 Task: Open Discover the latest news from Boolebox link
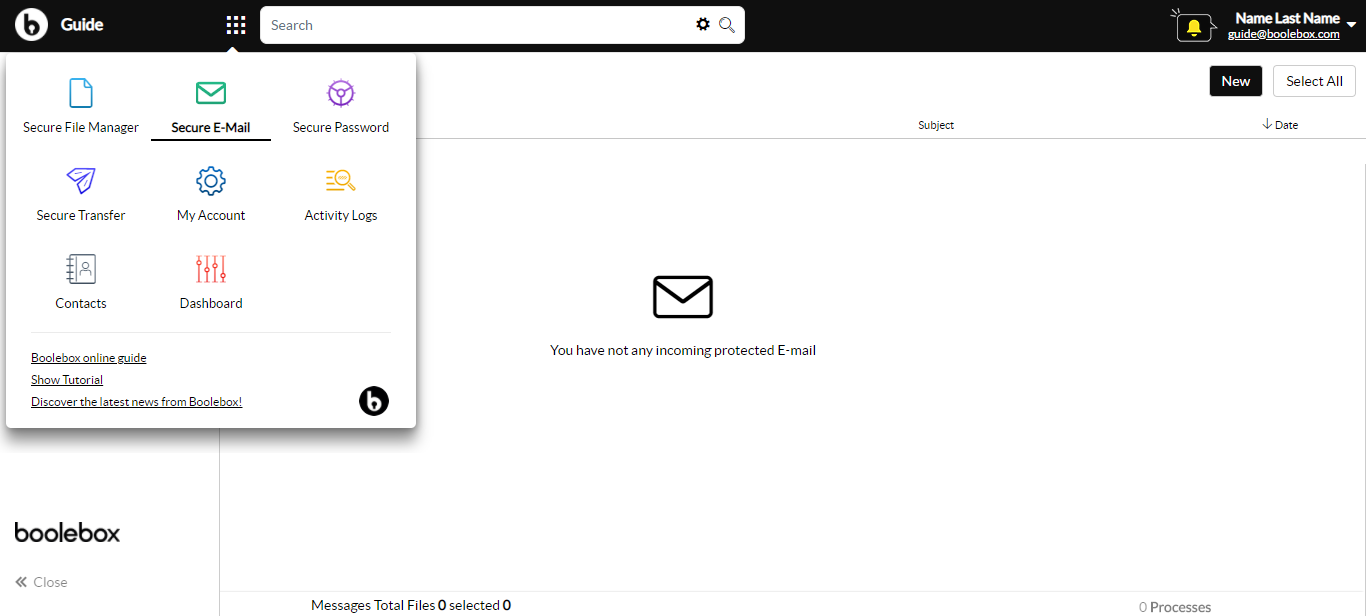tap(137, 402)
